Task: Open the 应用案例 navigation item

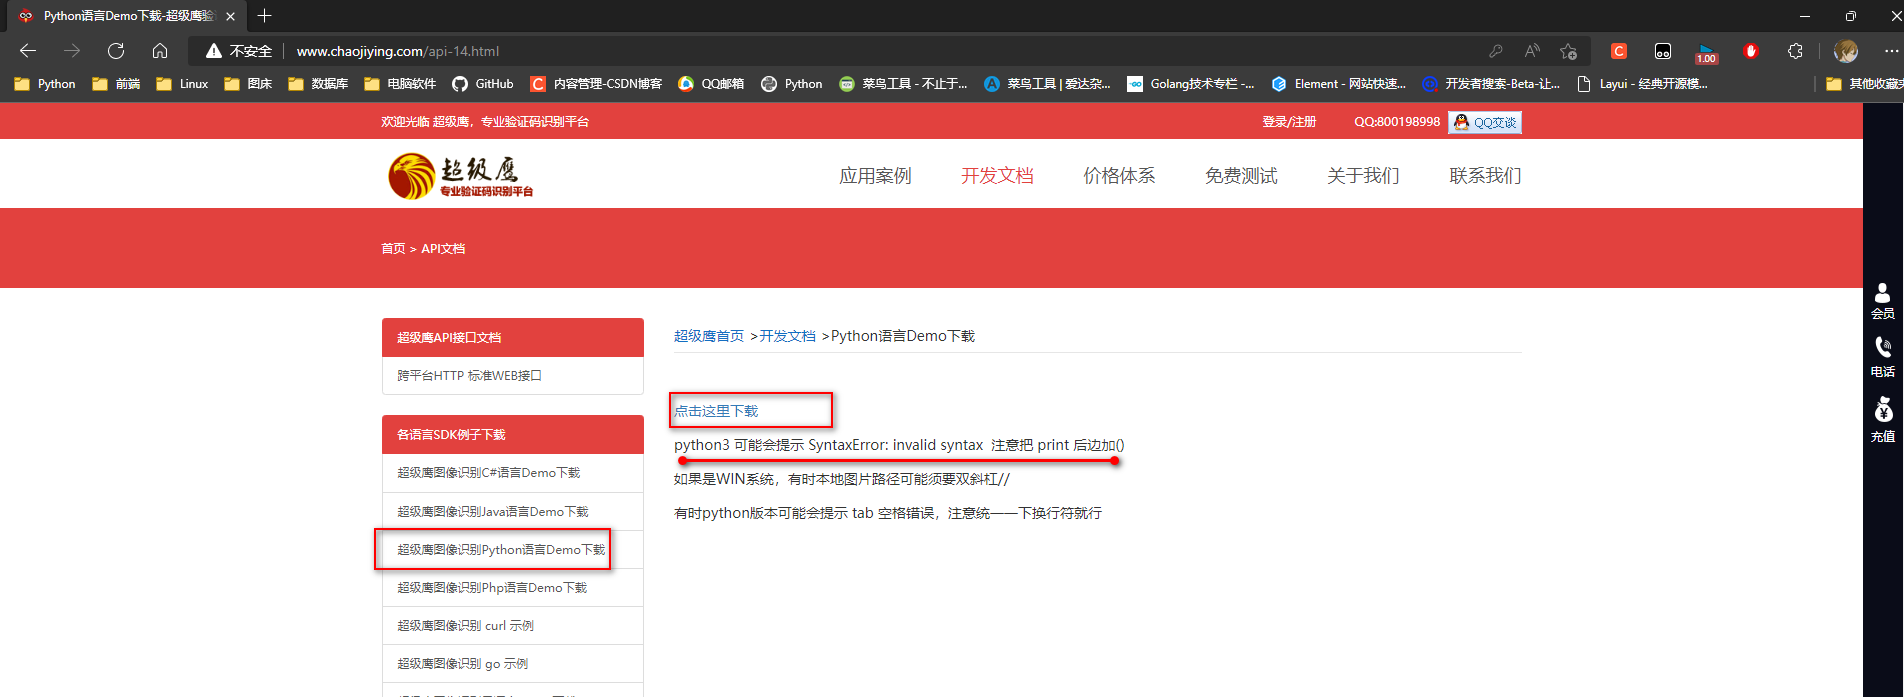Action: point(875,176)
